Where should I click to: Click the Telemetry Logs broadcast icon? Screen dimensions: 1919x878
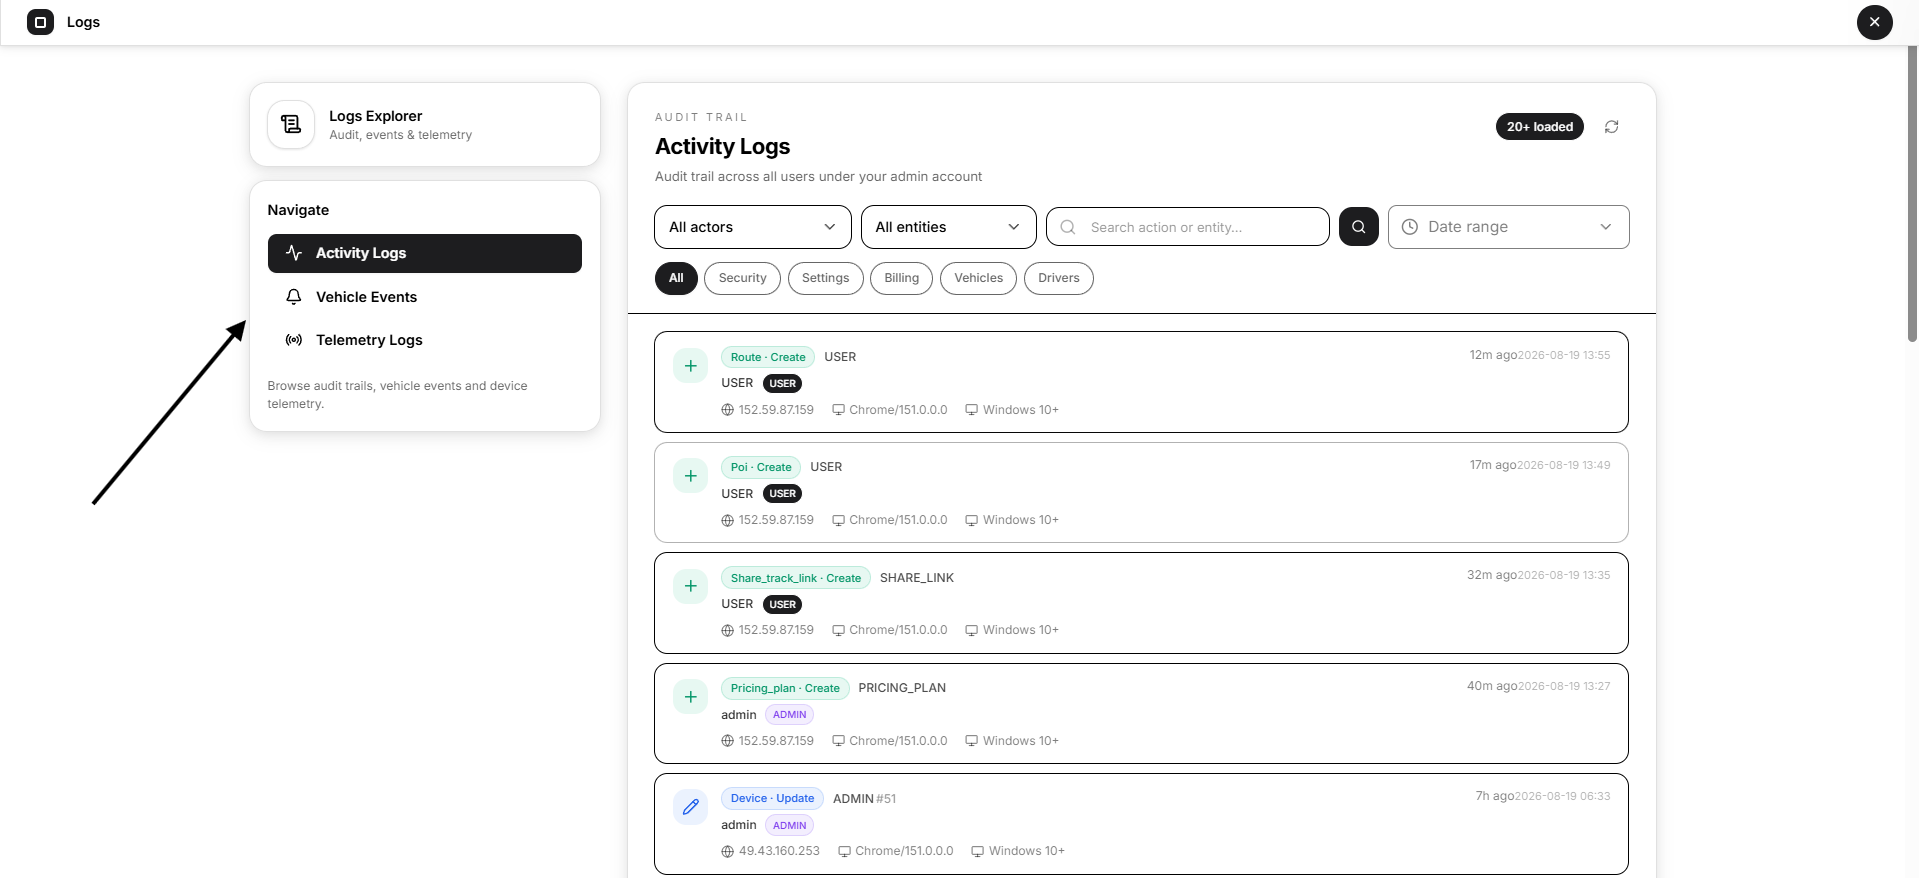293,340
